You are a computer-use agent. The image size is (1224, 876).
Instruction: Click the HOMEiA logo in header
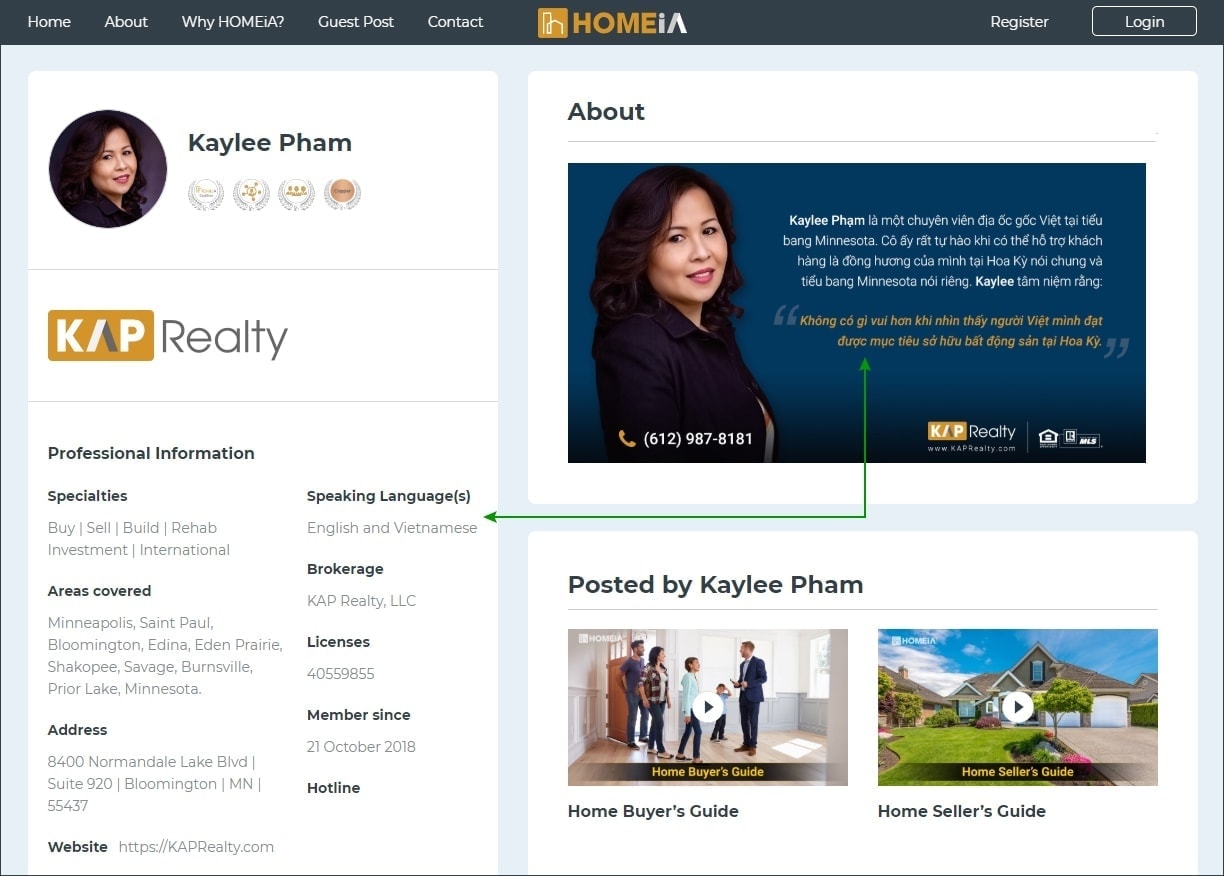pyautogui.click(x=612, y=22)
